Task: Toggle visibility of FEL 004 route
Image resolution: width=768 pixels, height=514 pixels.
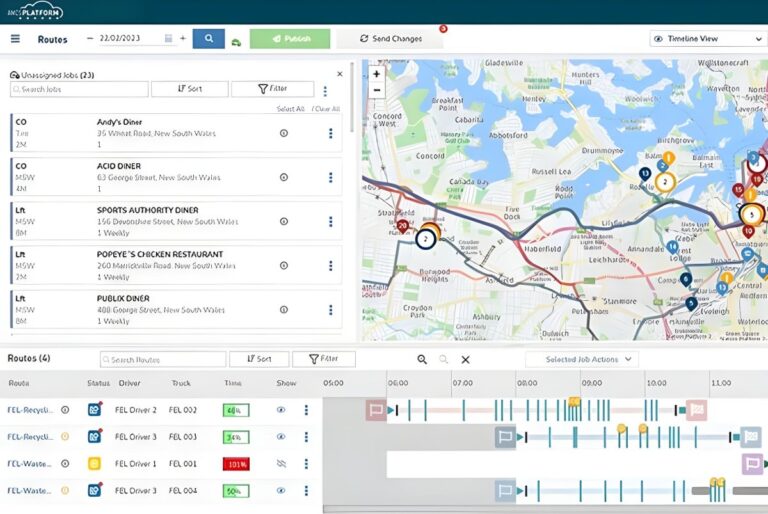Action: point(281,490)
